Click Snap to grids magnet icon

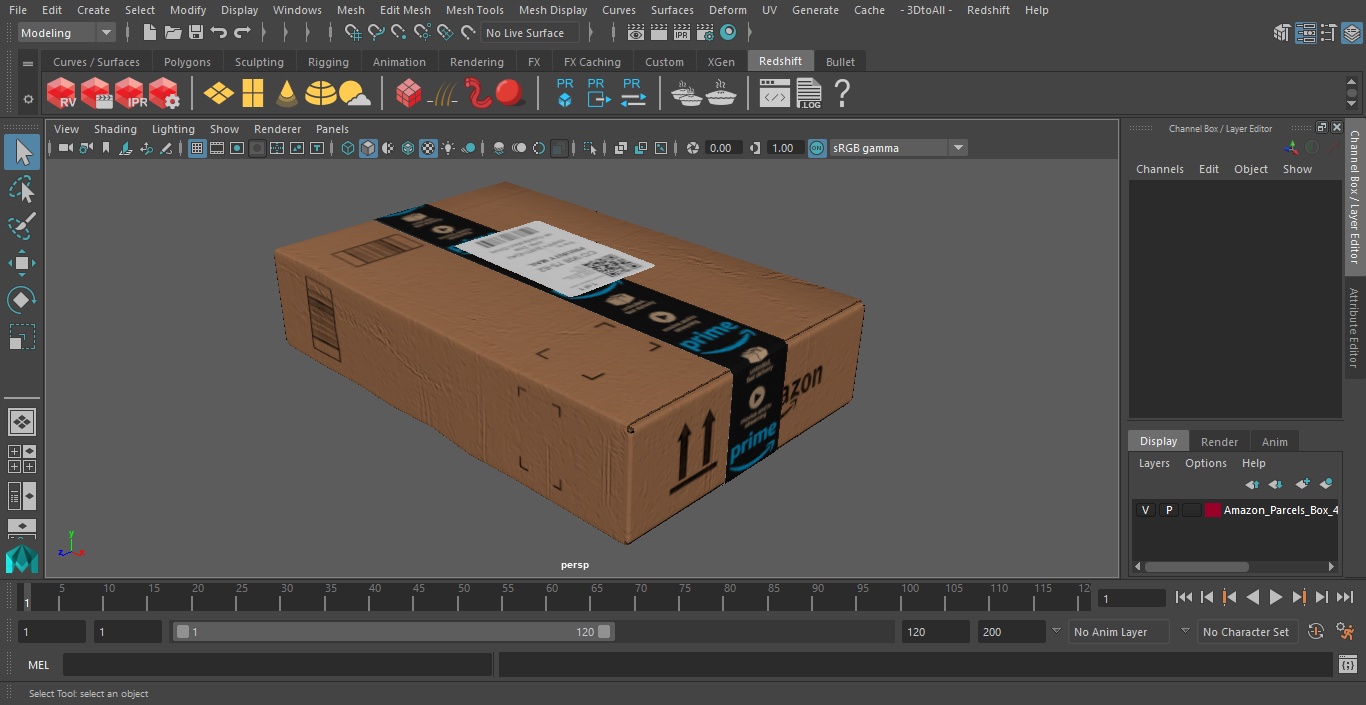[352, 33]
